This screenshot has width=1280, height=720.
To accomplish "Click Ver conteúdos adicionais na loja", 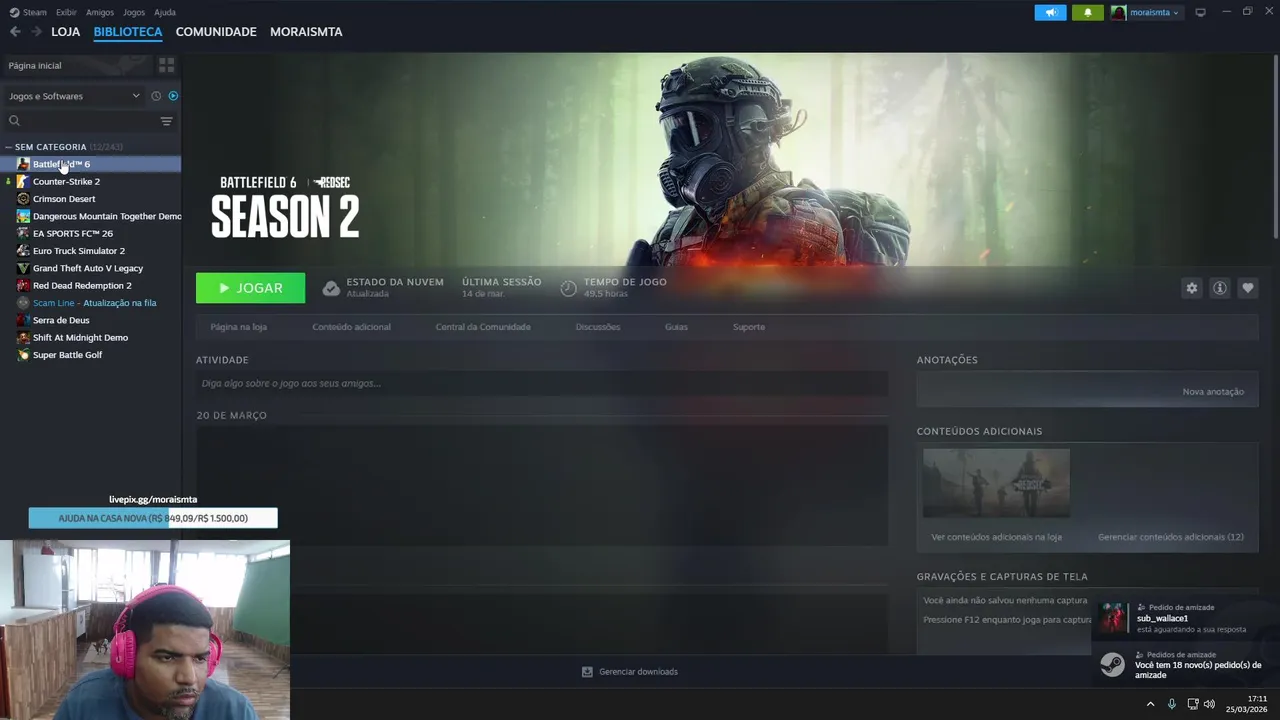I will (x=996, y=537).
